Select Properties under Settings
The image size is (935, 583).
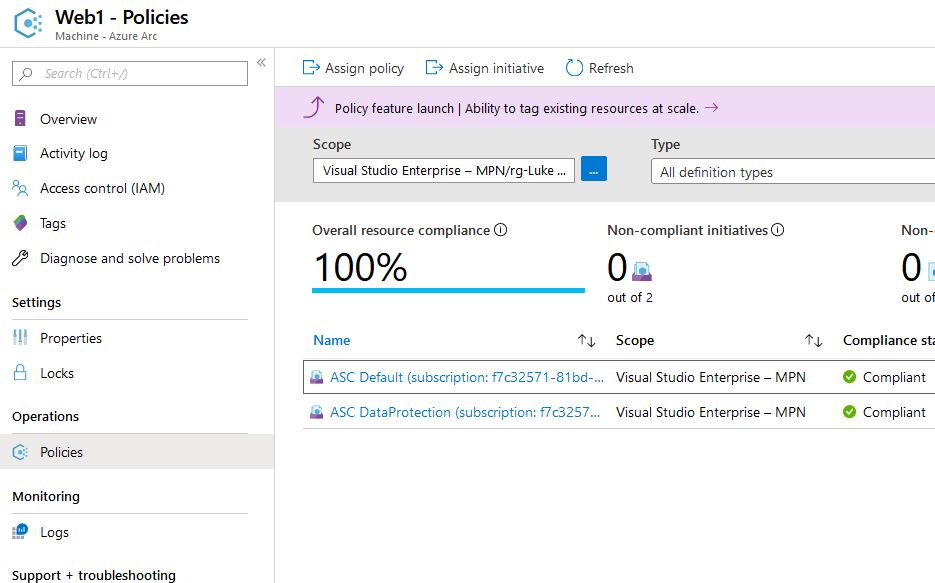pos(71,338)
